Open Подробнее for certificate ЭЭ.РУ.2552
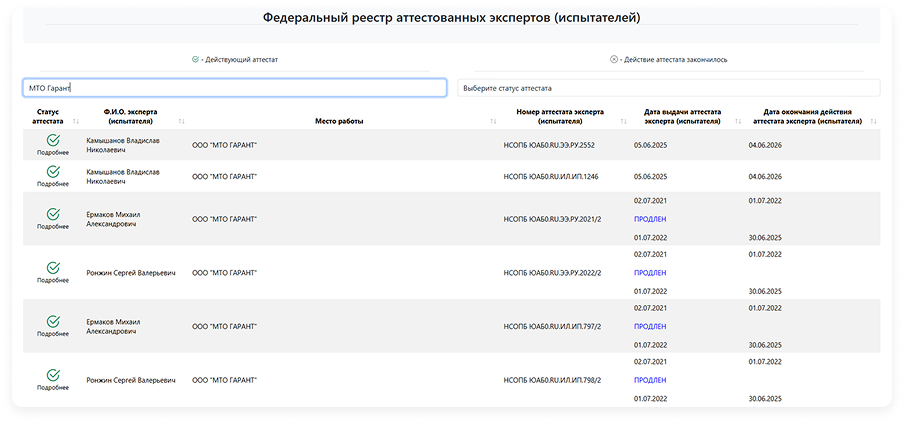The image size is (904, 423). pyautogui.click(x=53, y=153)
